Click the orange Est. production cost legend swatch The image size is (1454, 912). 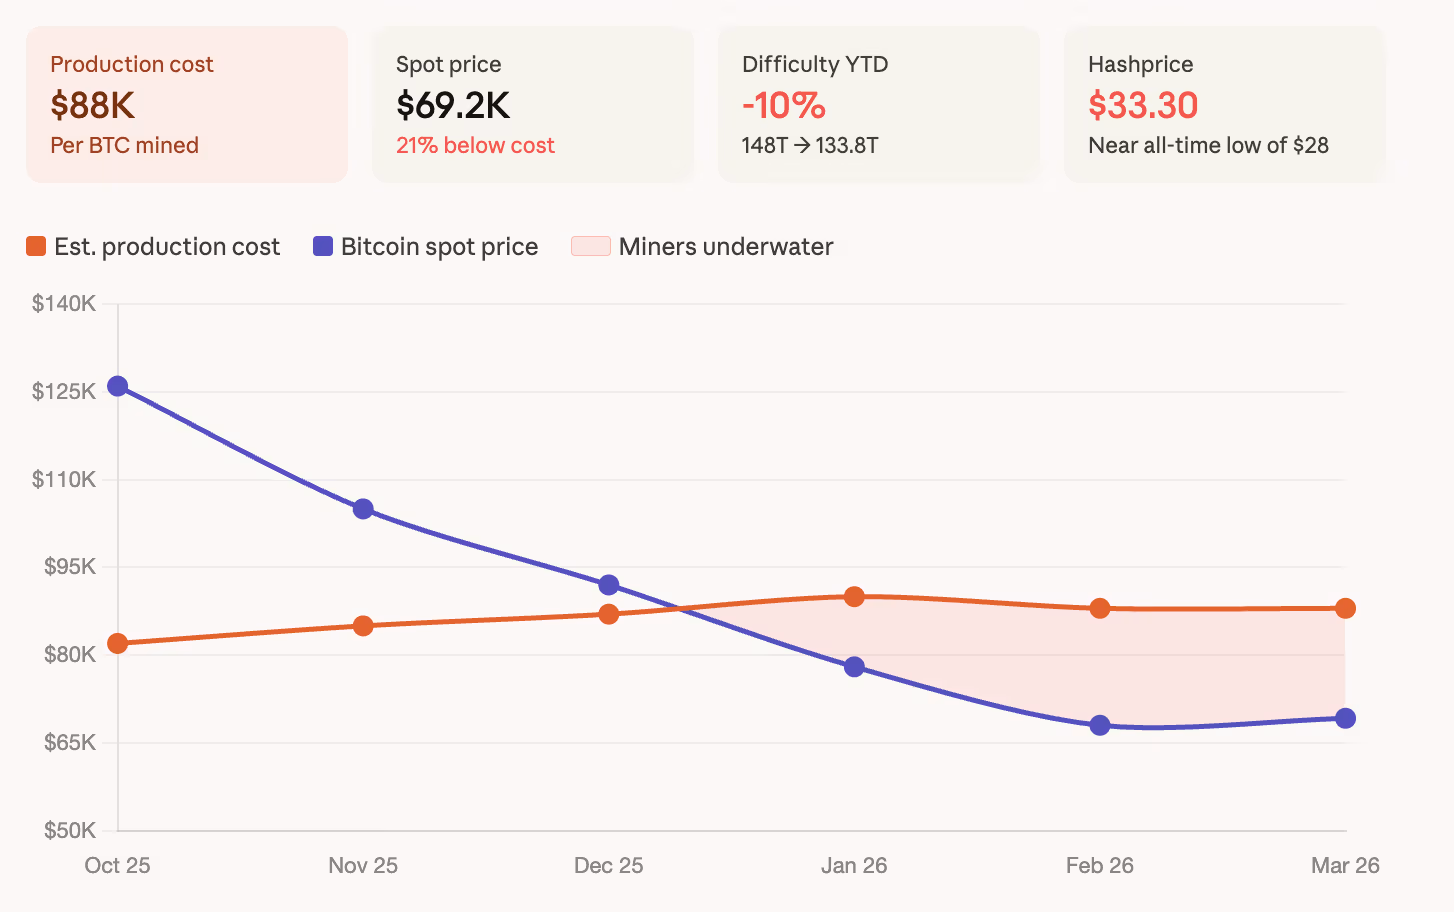[36, 246]
